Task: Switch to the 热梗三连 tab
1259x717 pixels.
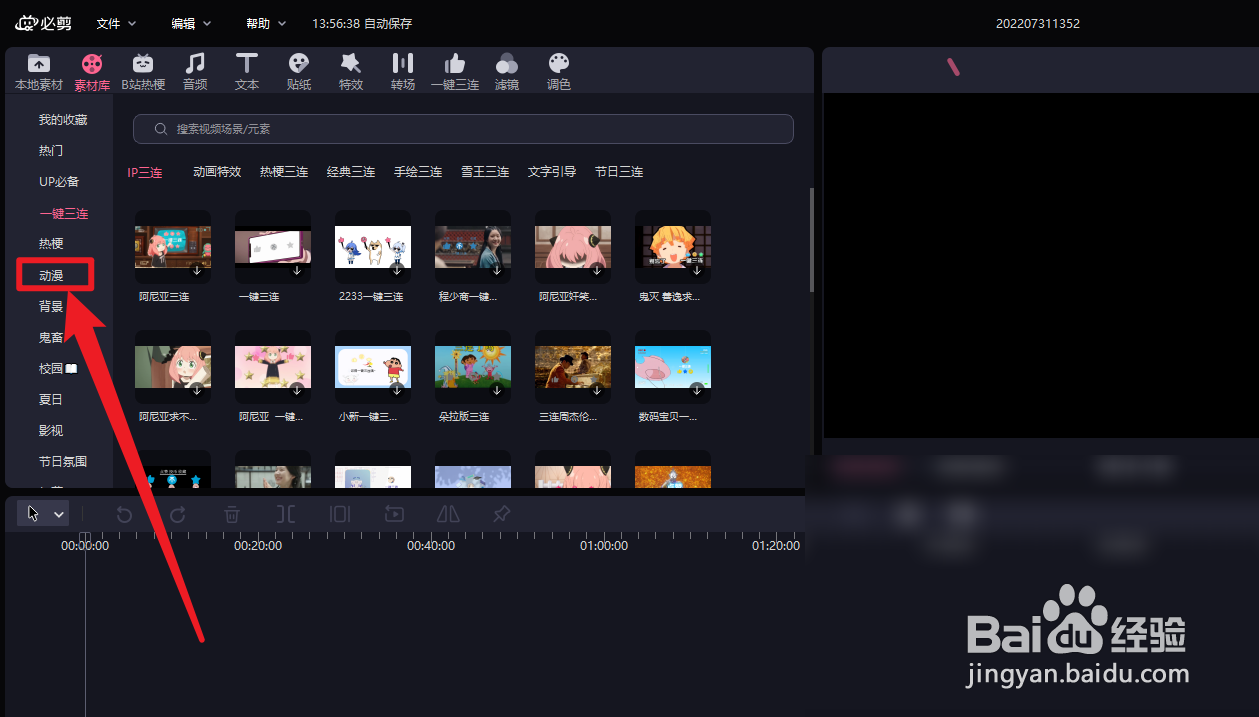Action: 284,172
